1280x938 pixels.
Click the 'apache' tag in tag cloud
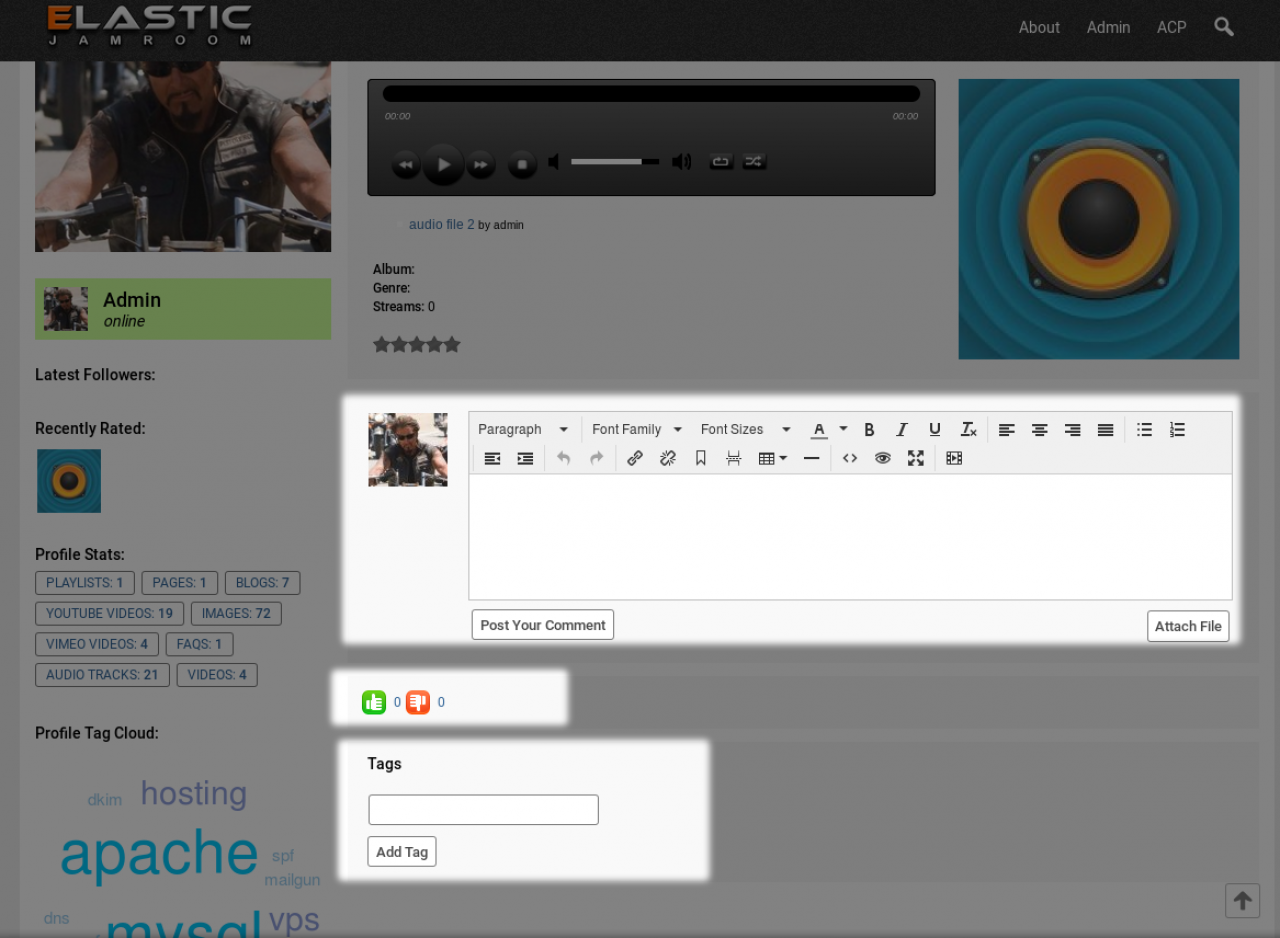click(159, 855)
